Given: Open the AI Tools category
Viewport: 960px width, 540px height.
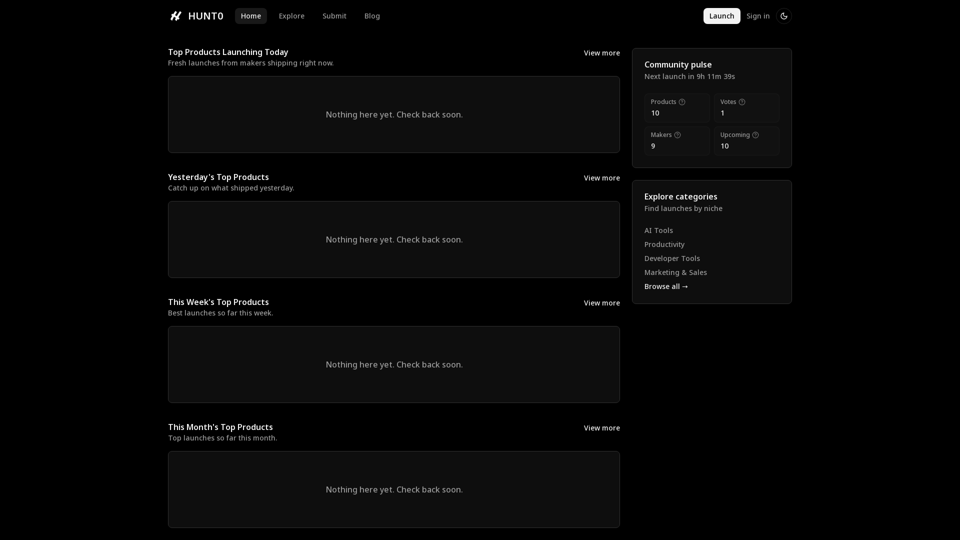Looking at the screenshot, I should pyautogui.click(x=658, y=231).
